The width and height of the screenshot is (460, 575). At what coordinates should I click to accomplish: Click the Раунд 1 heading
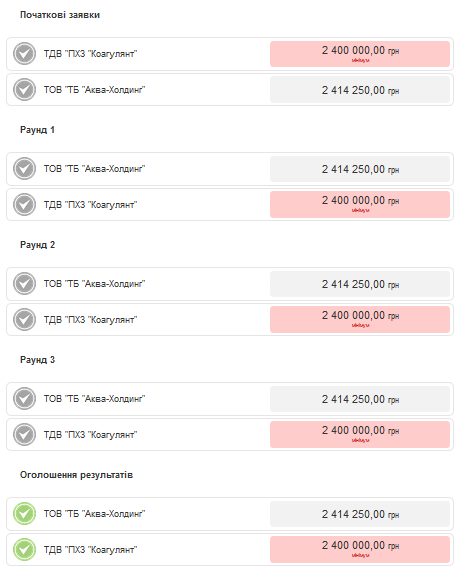tap(37, 130)
